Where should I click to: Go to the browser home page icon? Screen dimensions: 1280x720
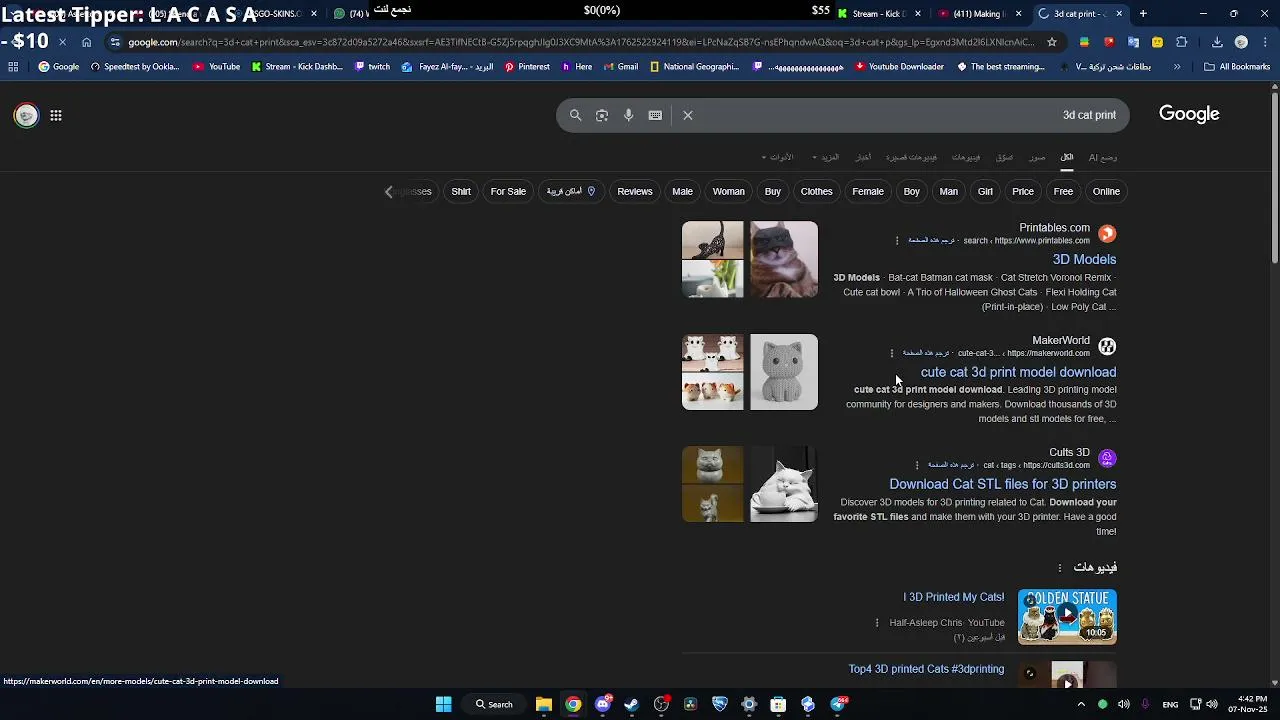pyautogui.click(x=86, y=42)
